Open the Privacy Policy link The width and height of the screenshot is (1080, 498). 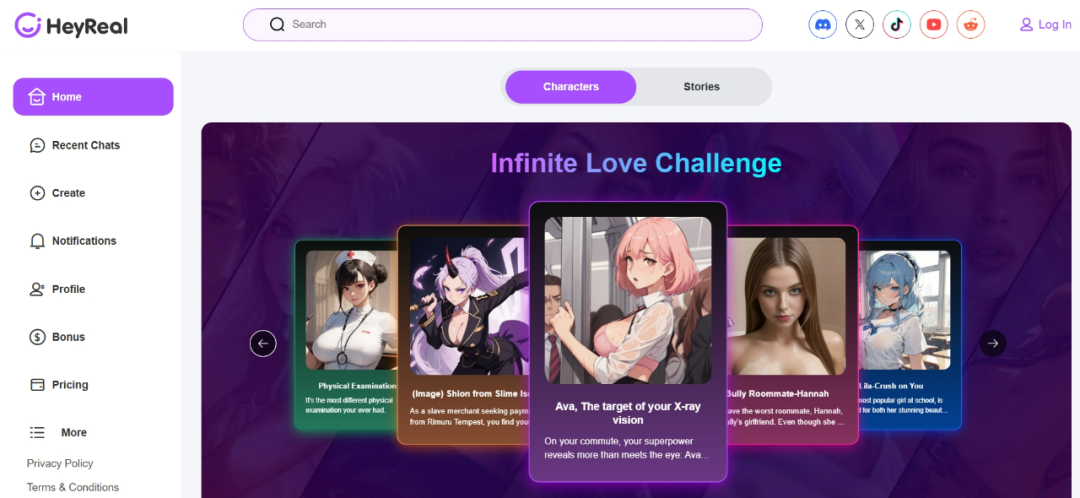(x=60, y=464)
